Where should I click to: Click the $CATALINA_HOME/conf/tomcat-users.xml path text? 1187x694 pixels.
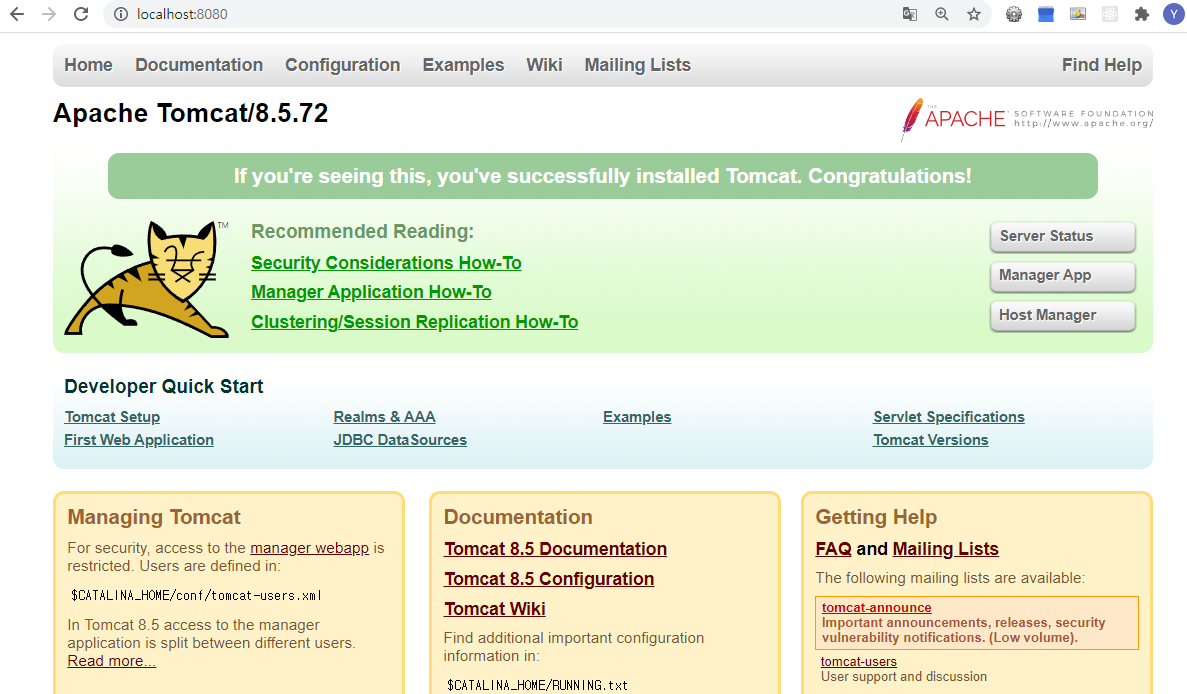196,596
